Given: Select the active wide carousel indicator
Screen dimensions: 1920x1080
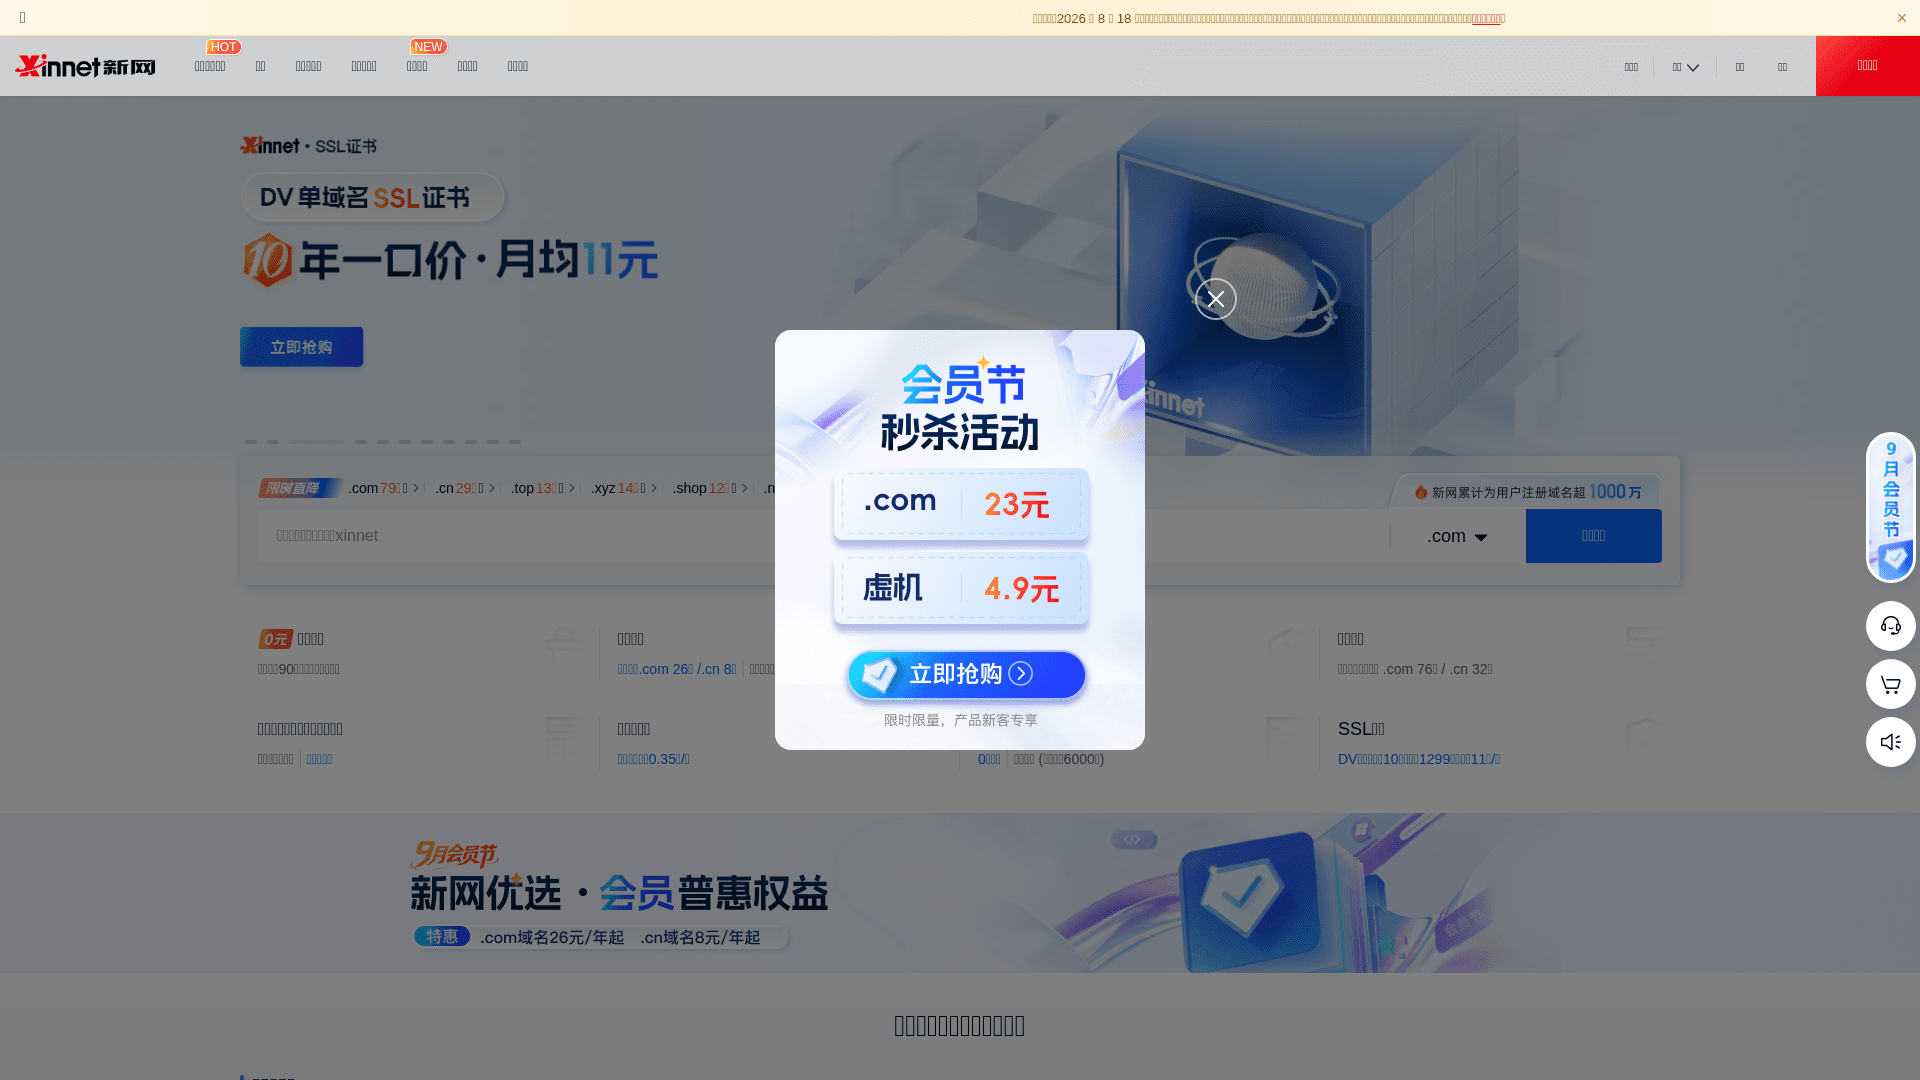Looking at the screenshot, I should point(316,441).
